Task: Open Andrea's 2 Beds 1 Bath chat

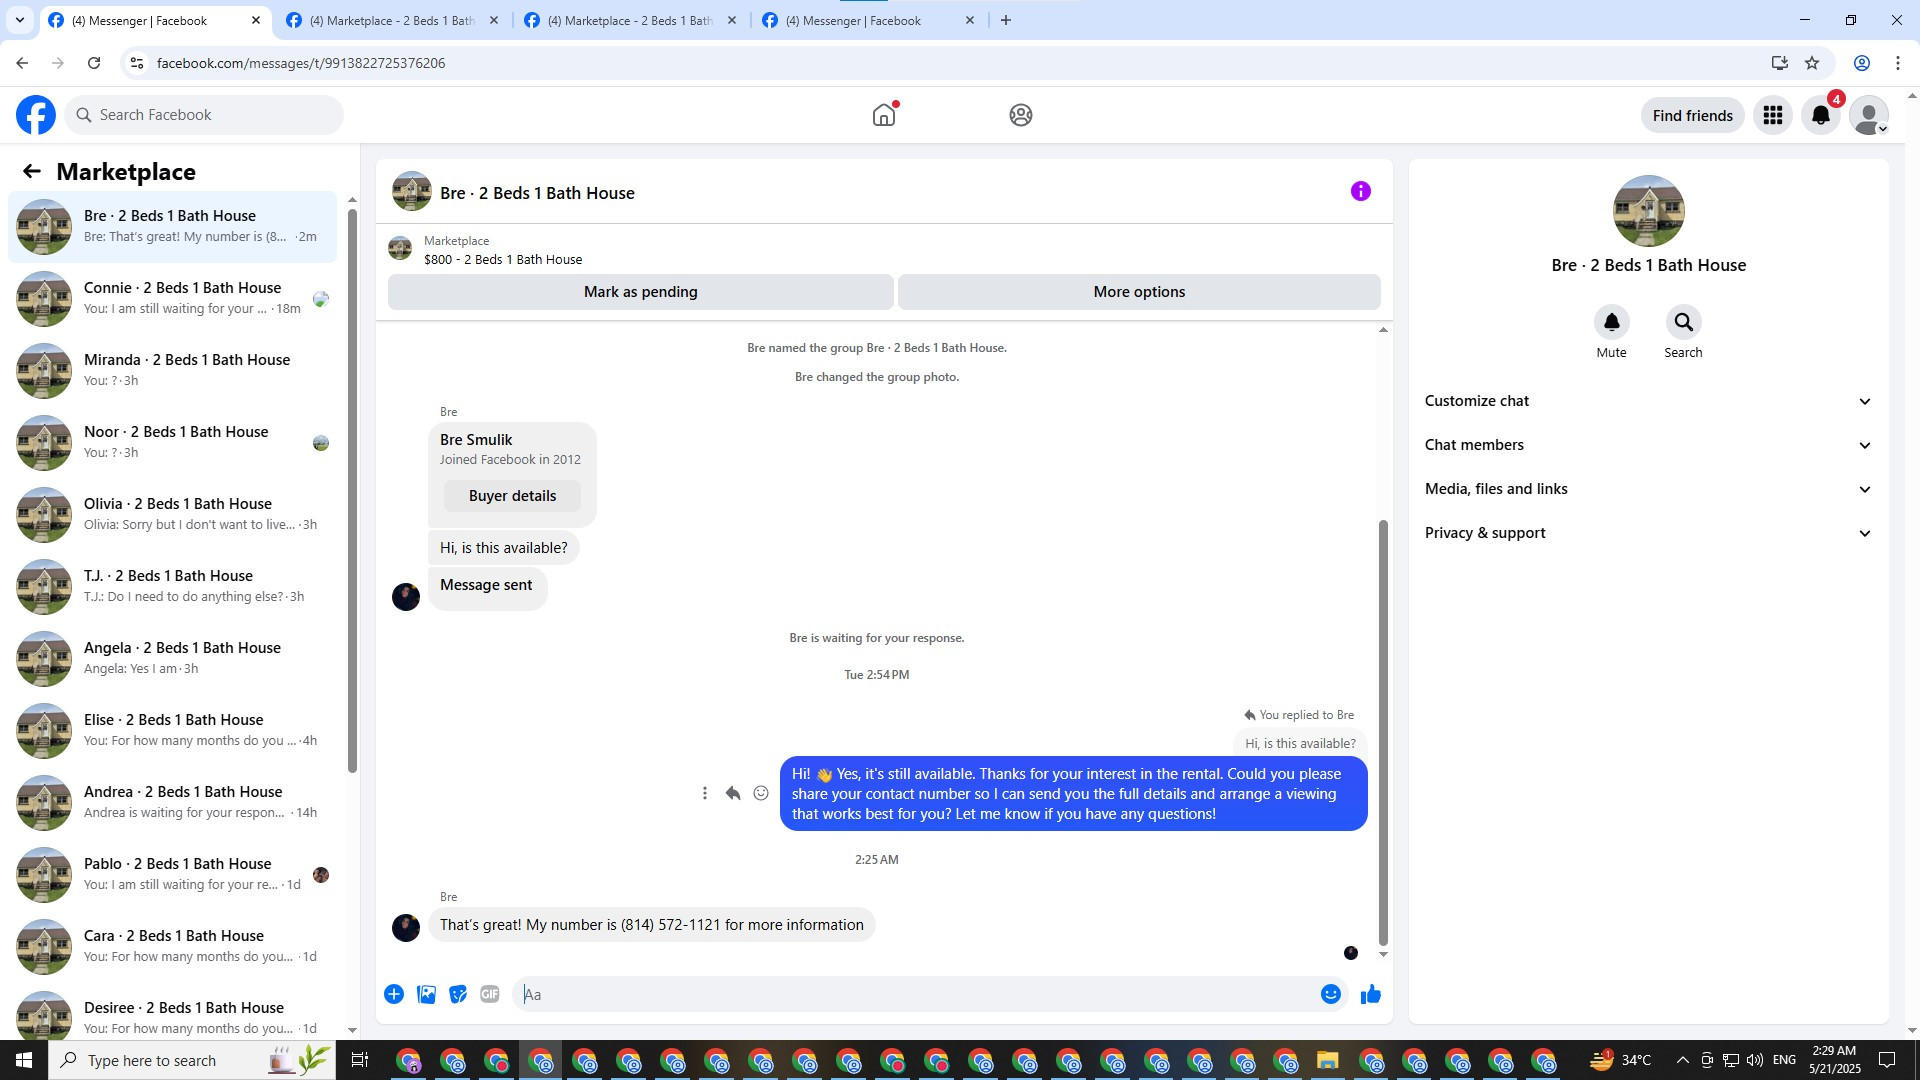Action: [x=172, y=803]
